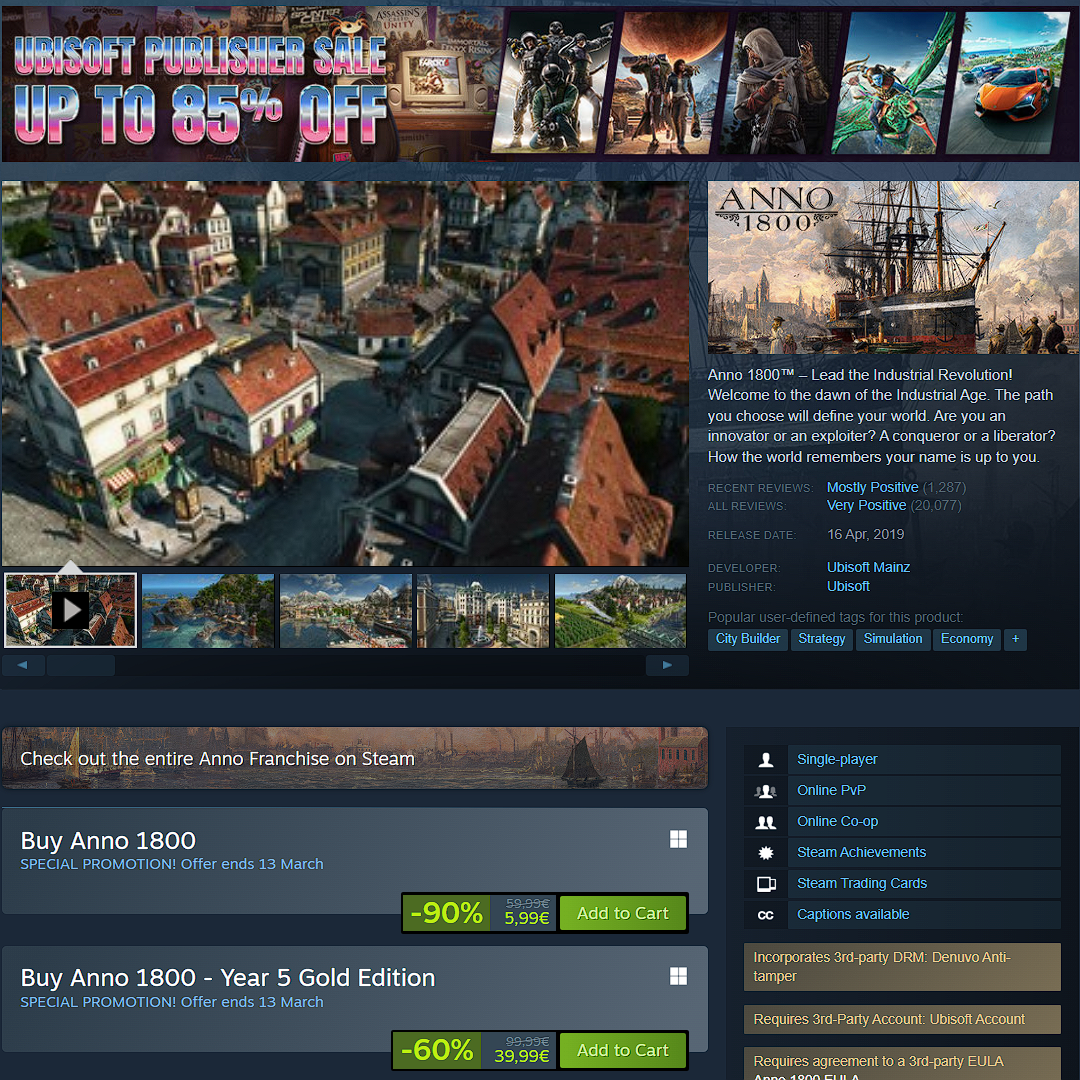Open the Ubisoft Publisher Sale banner
The height and width of the screenshot is (1080, 1080).
point(540,84)
